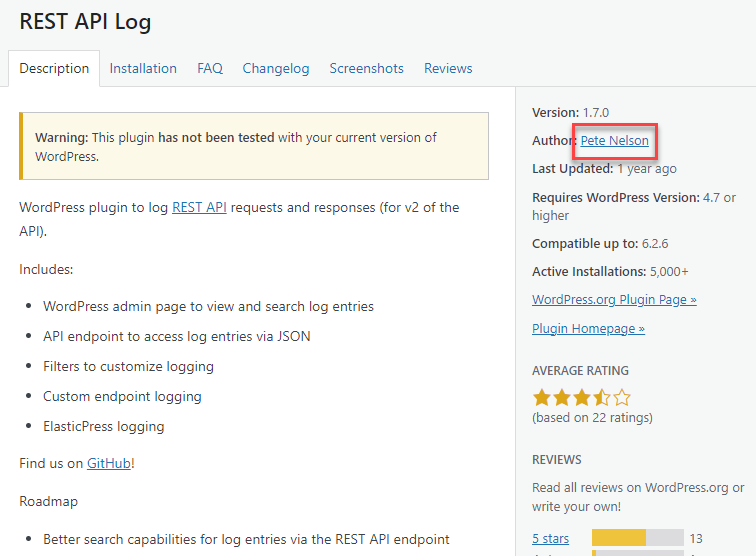Image resolution: width=756 pixels, height=556 pixels.
Task: Click Filters to customize logging item
Action: tap(128, 366)
